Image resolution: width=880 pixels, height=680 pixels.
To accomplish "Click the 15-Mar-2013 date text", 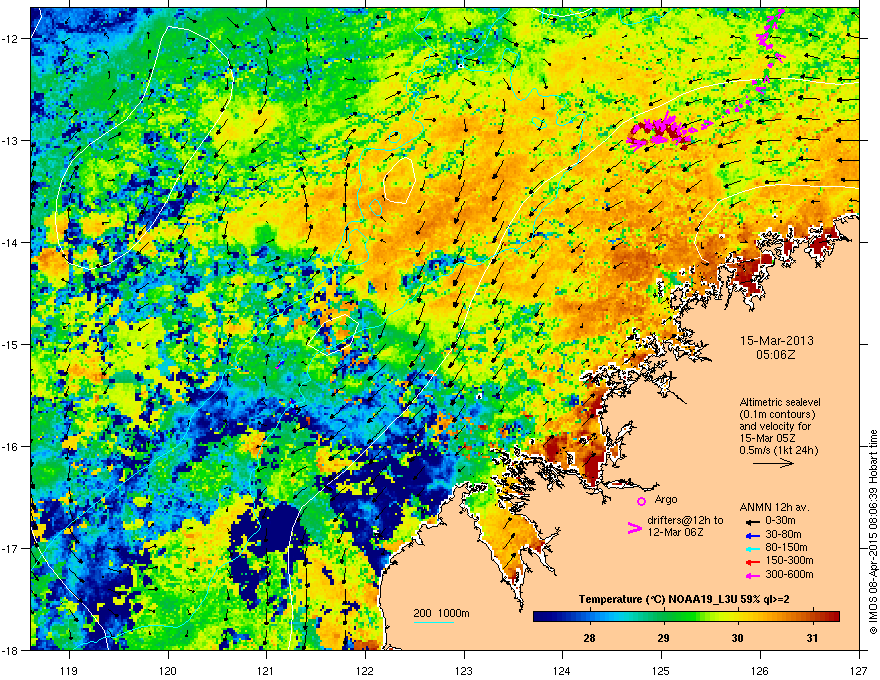I will [x=777, y=341].
